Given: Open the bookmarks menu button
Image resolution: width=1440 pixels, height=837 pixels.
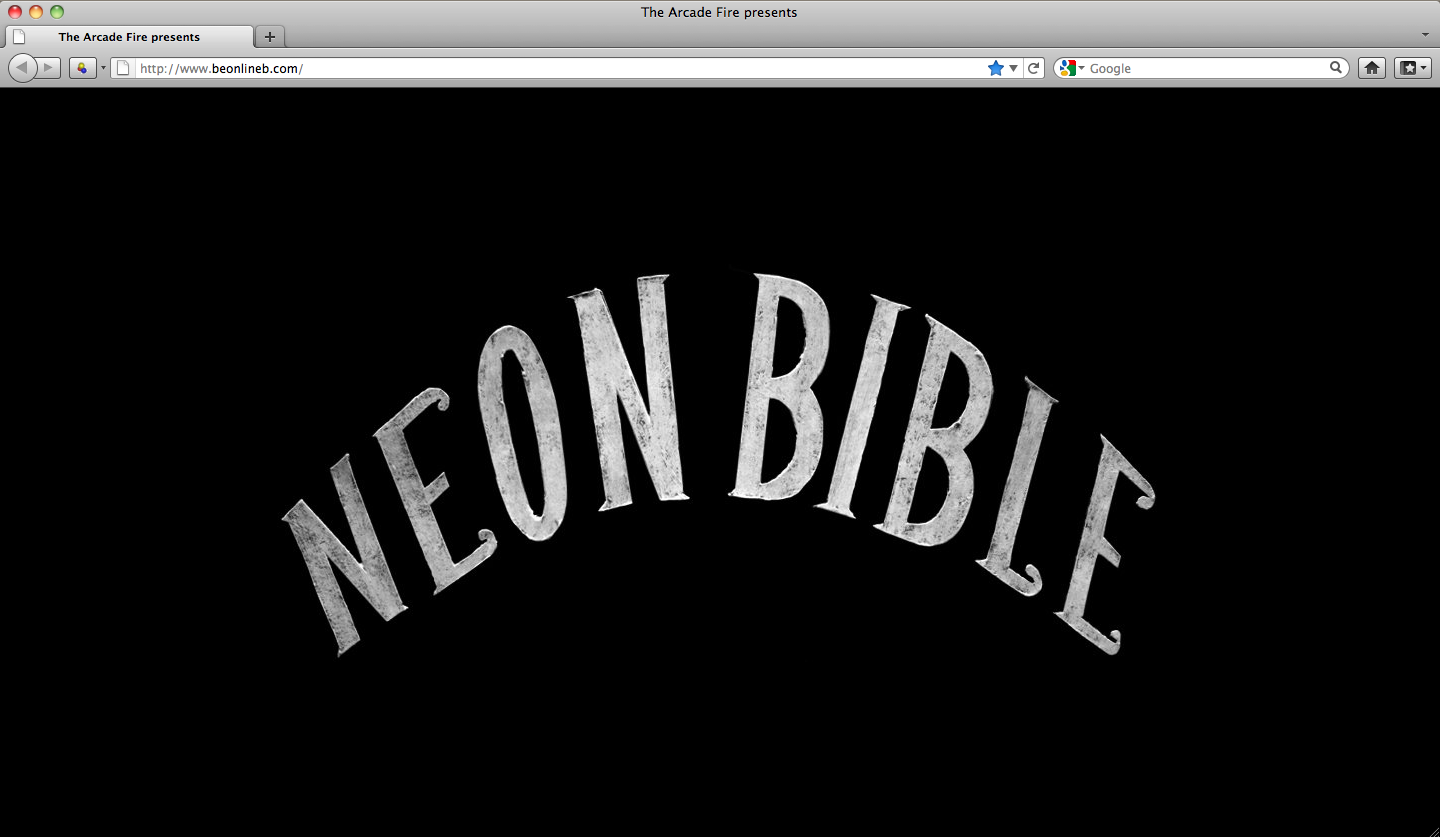Looking at the screenshot, I should (x=1413, y=68).
